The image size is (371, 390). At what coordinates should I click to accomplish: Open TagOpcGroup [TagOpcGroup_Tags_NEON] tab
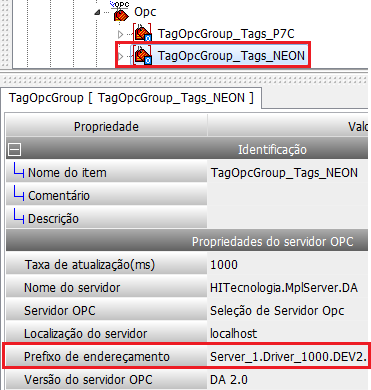coord(131,98)
